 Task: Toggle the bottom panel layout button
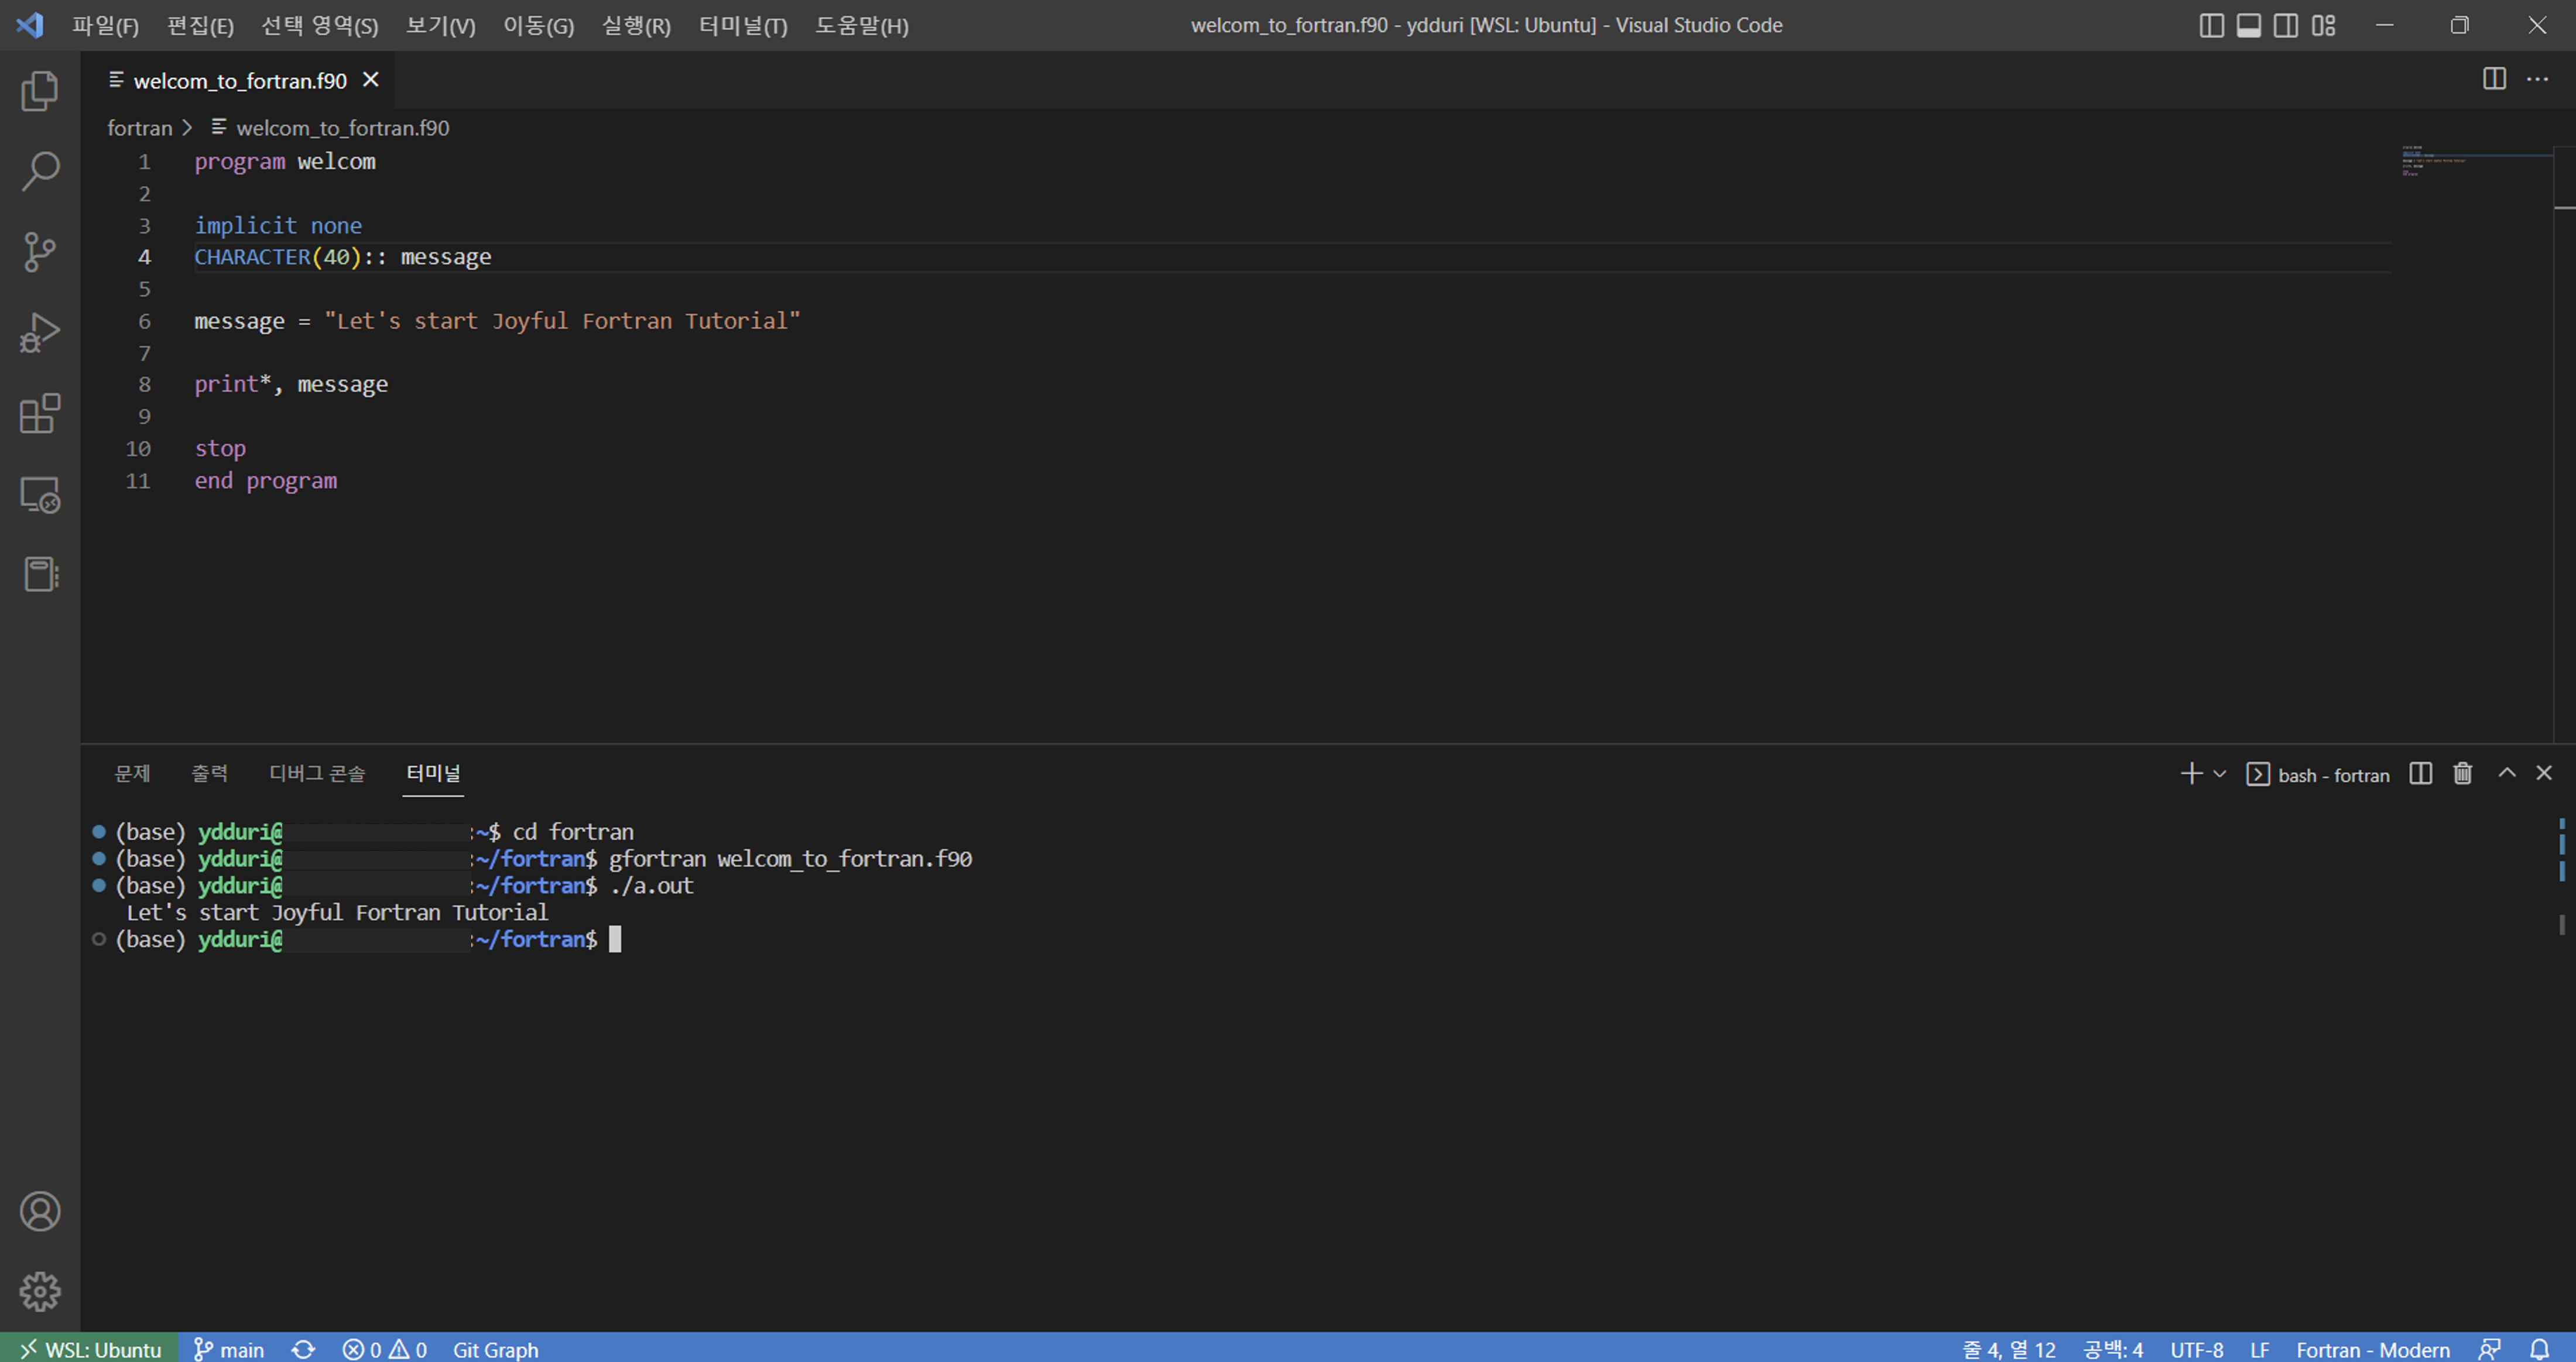click(2248, 25)
